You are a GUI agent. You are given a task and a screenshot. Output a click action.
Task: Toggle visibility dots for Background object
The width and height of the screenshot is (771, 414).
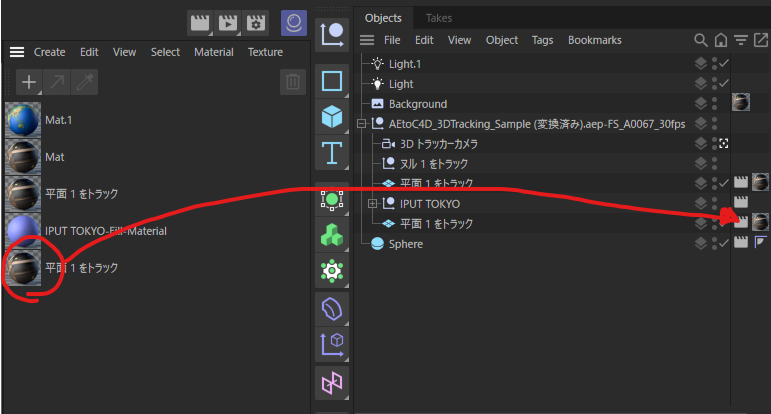(x=714, y=104)
